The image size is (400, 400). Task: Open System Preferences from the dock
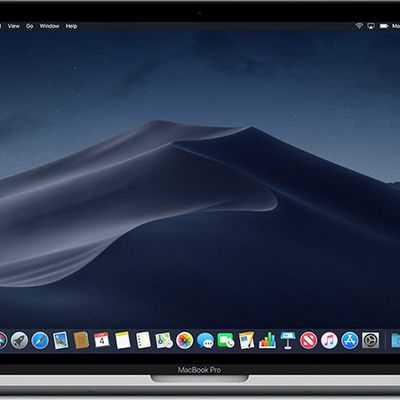click(370, 341)
